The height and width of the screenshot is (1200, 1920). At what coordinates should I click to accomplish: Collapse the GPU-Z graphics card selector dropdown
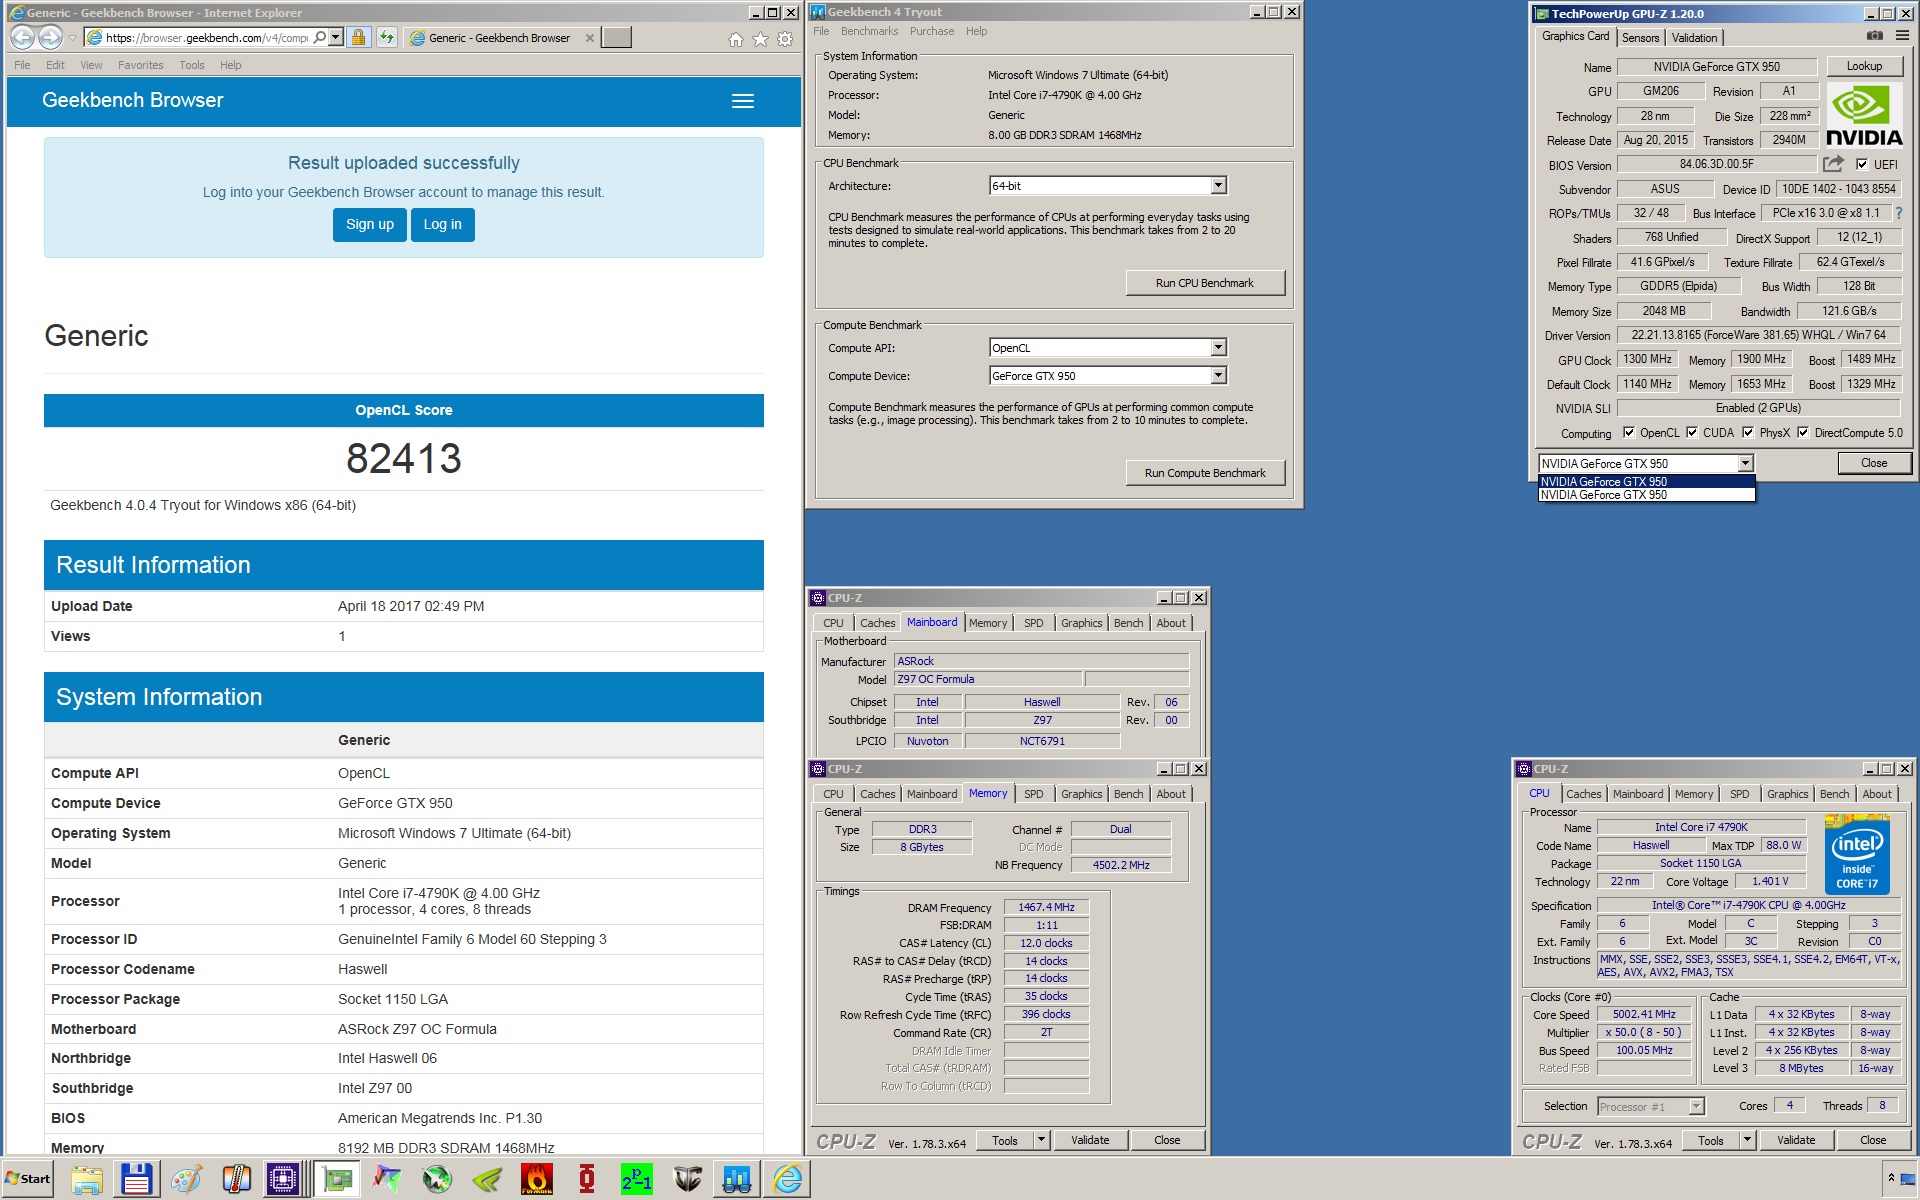click(1745, 463)
